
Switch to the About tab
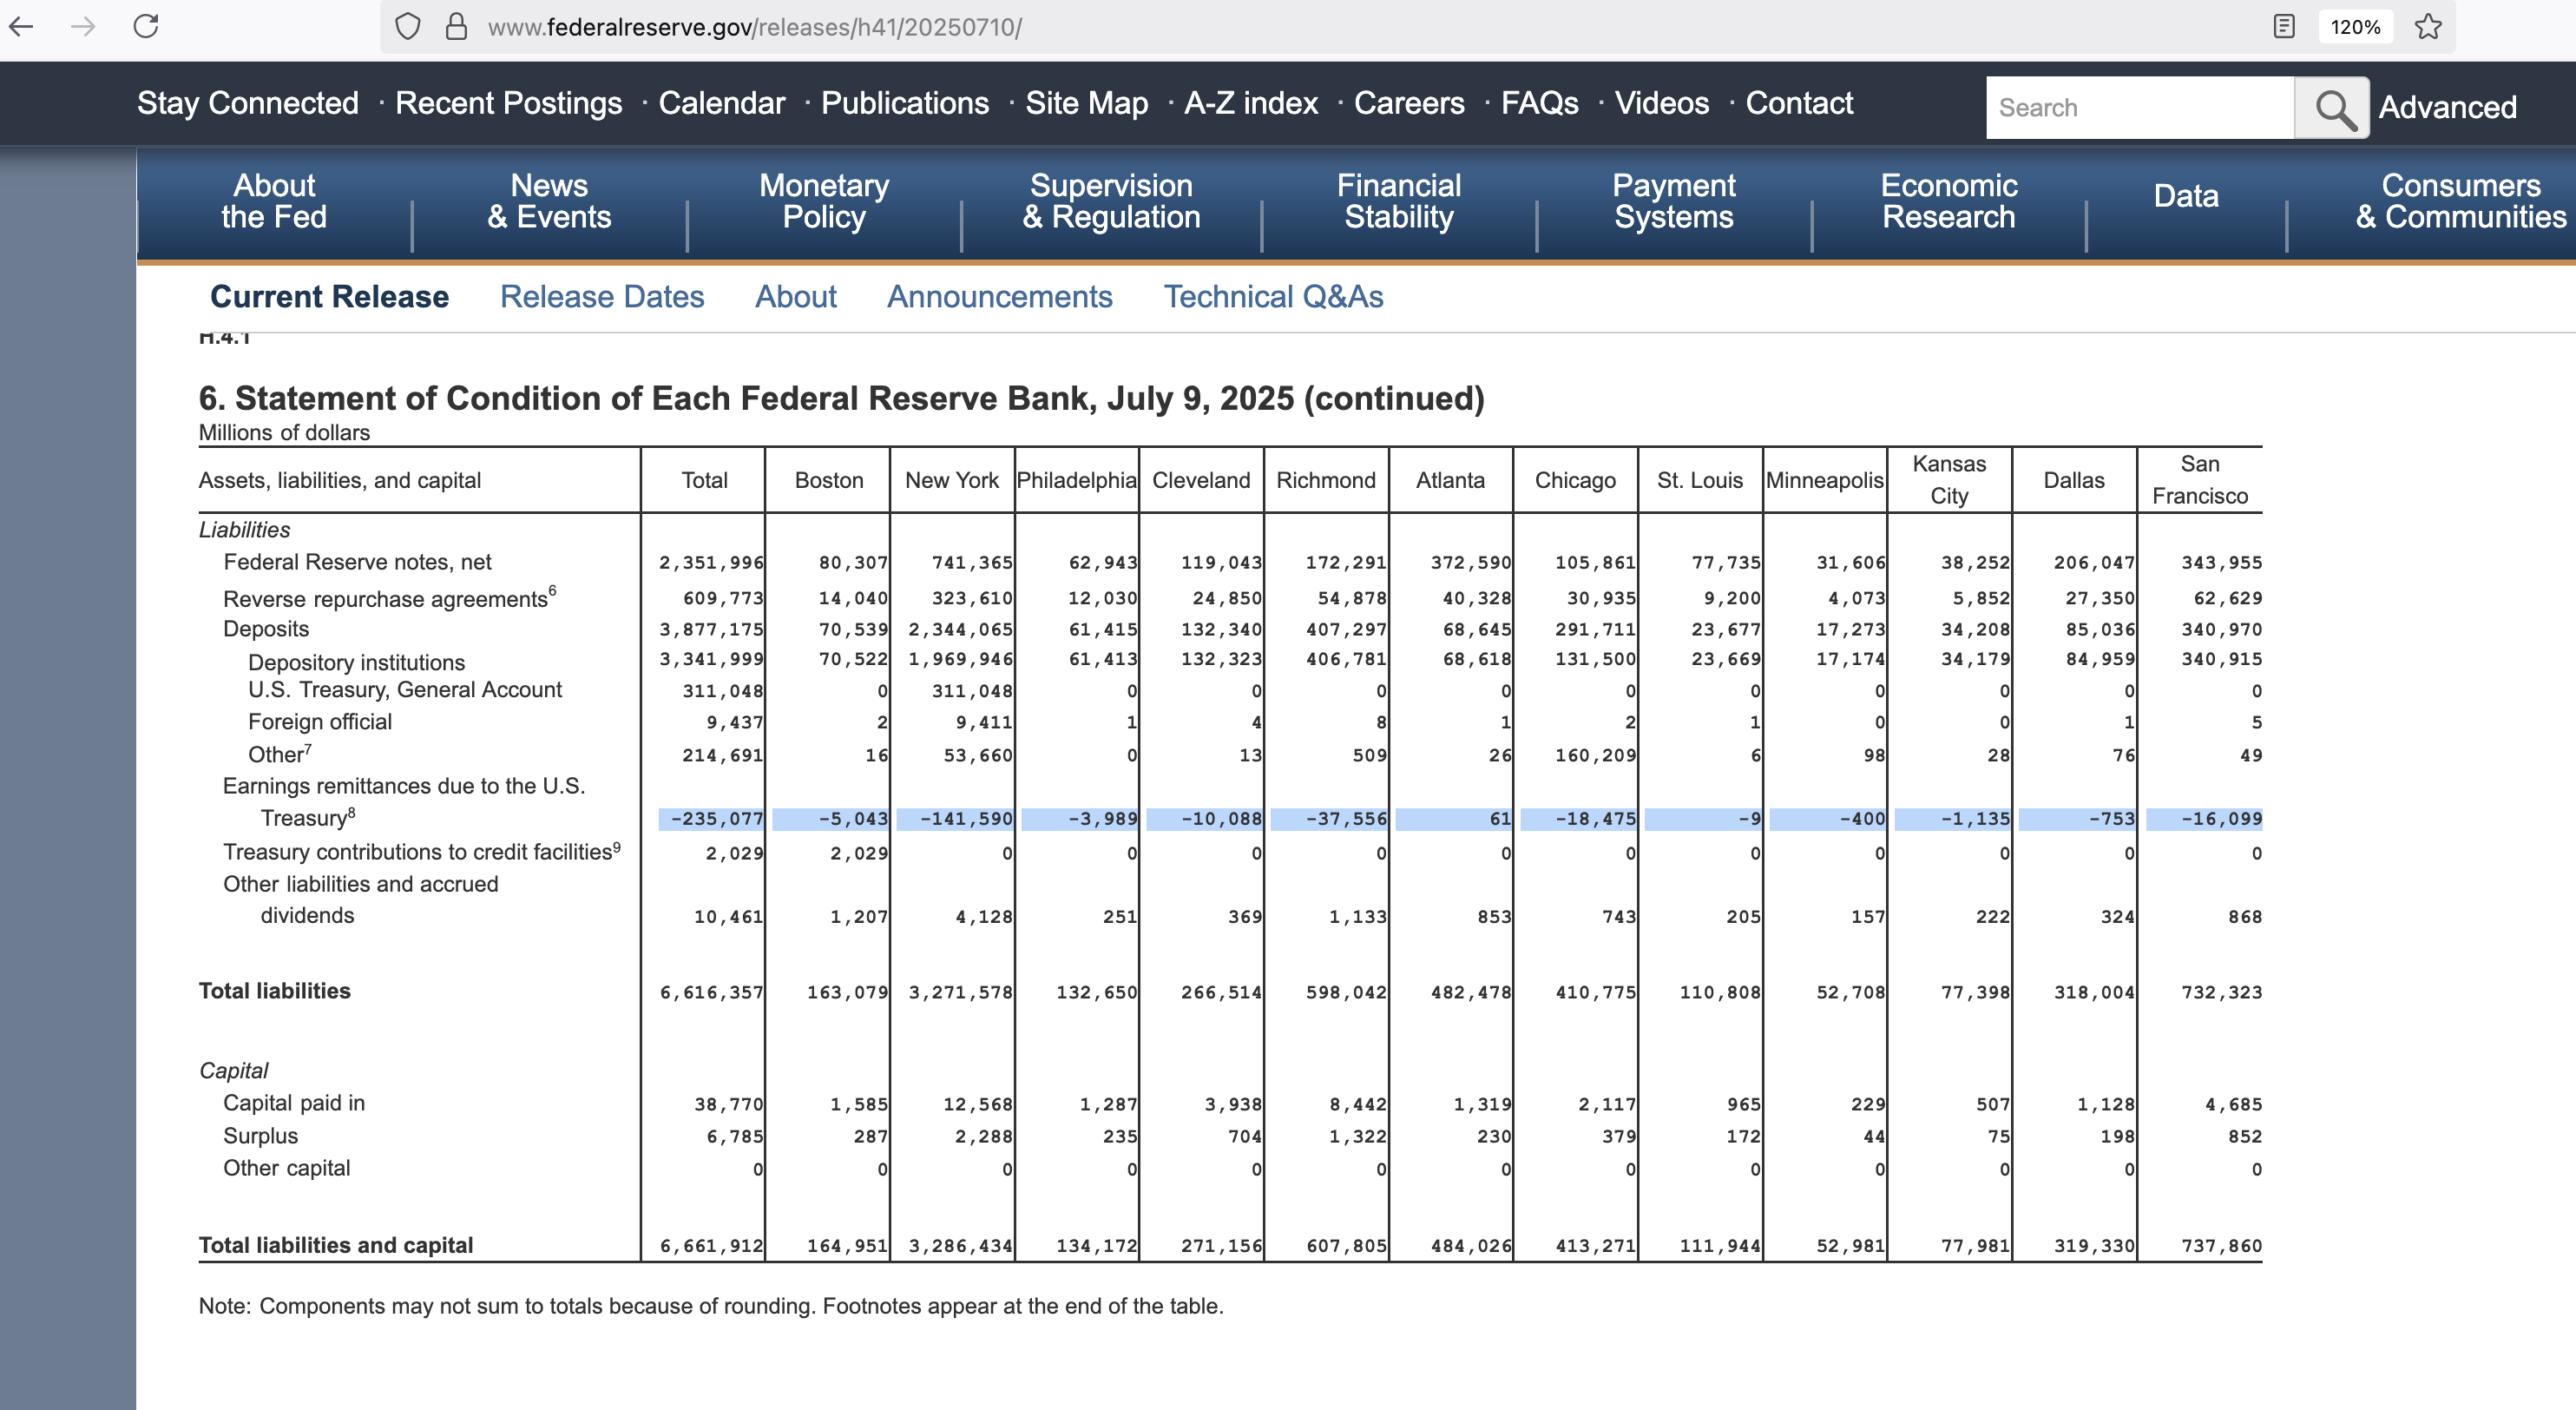795,297
